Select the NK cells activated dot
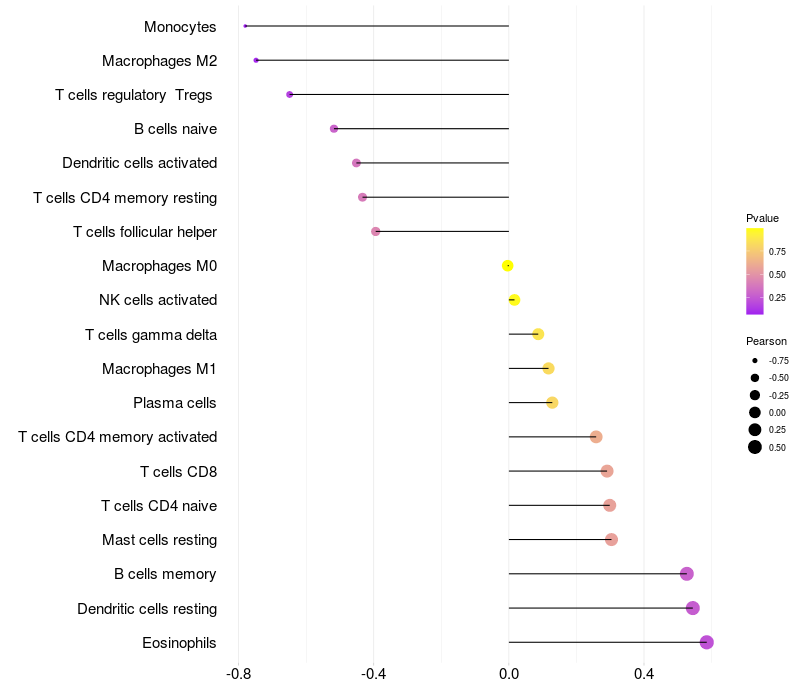The image size is (800, 700). coord(514,300)
